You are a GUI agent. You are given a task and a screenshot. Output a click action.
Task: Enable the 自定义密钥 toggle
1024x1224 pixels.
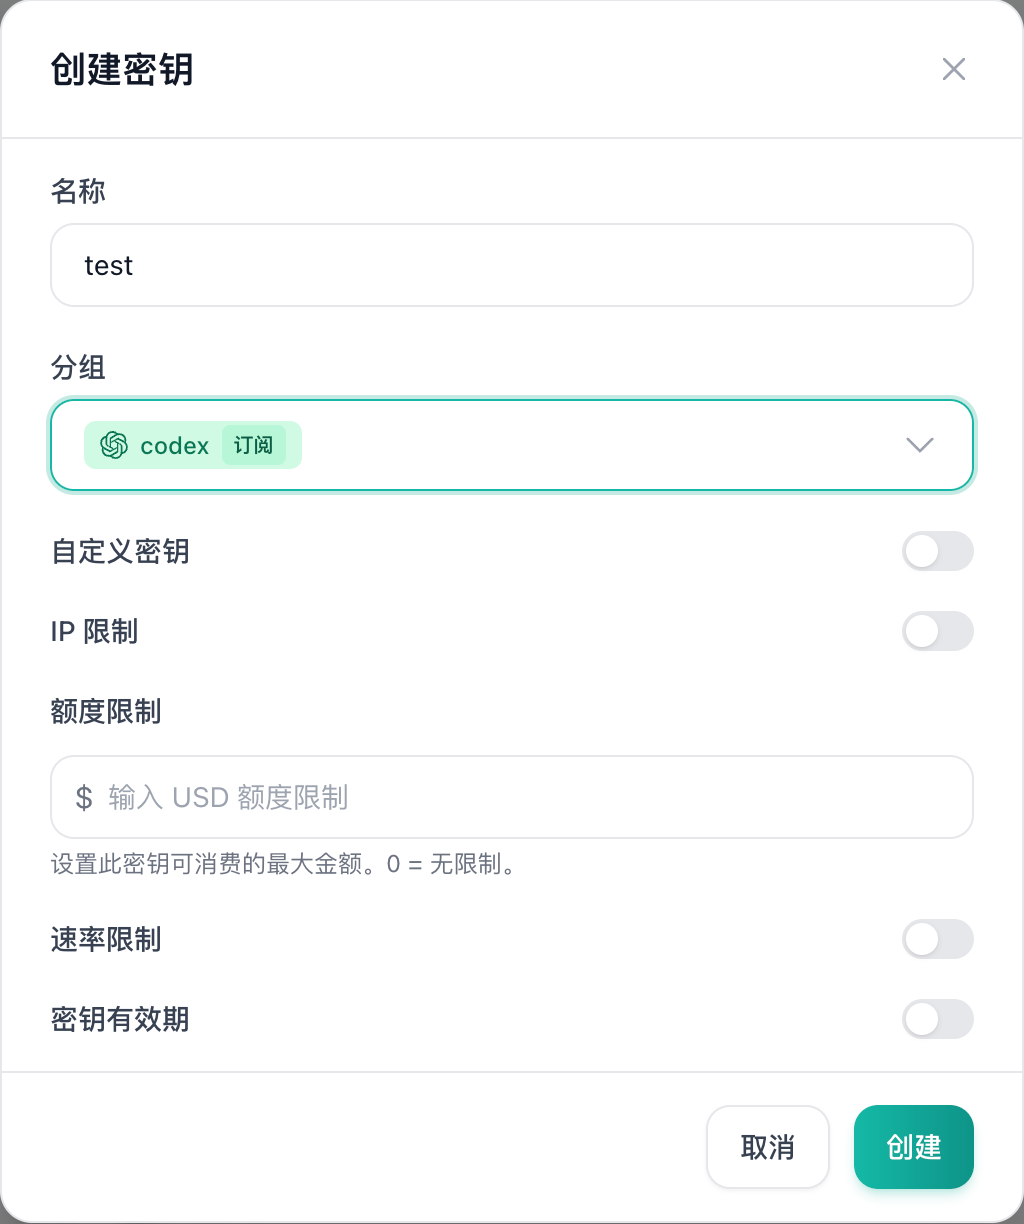pos(937,551)
